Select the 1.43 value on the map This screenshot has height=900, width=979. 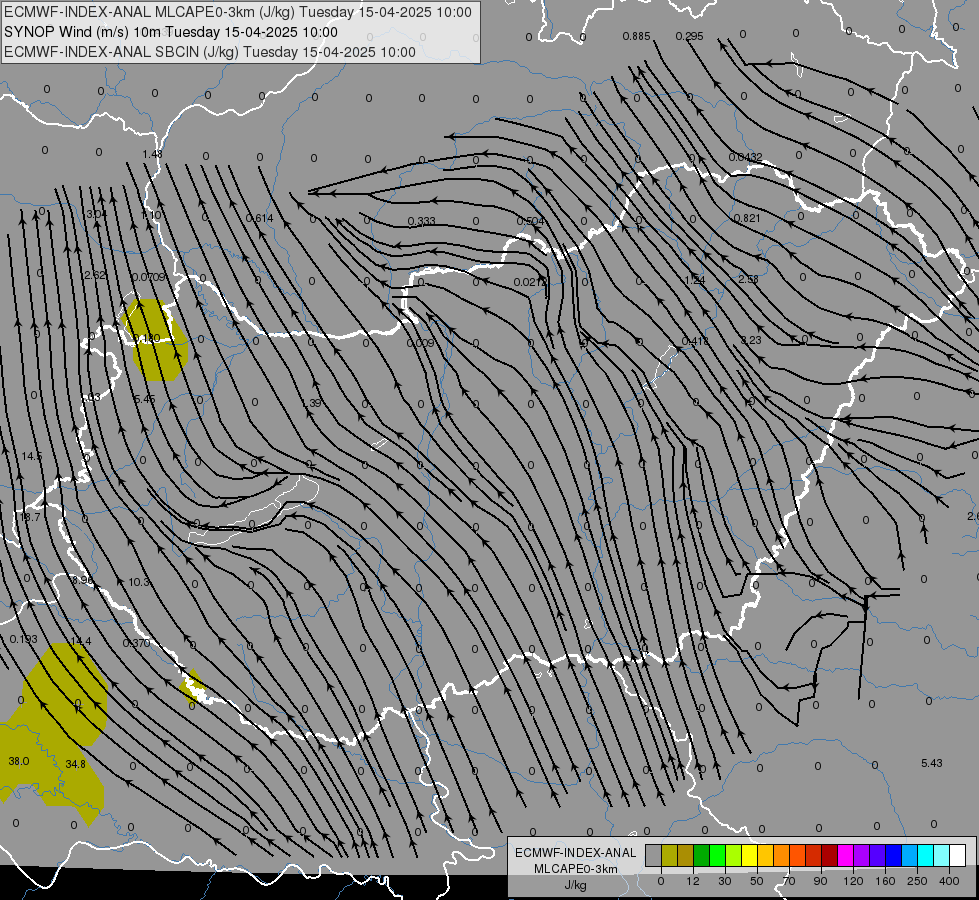(x=152, y=154)
